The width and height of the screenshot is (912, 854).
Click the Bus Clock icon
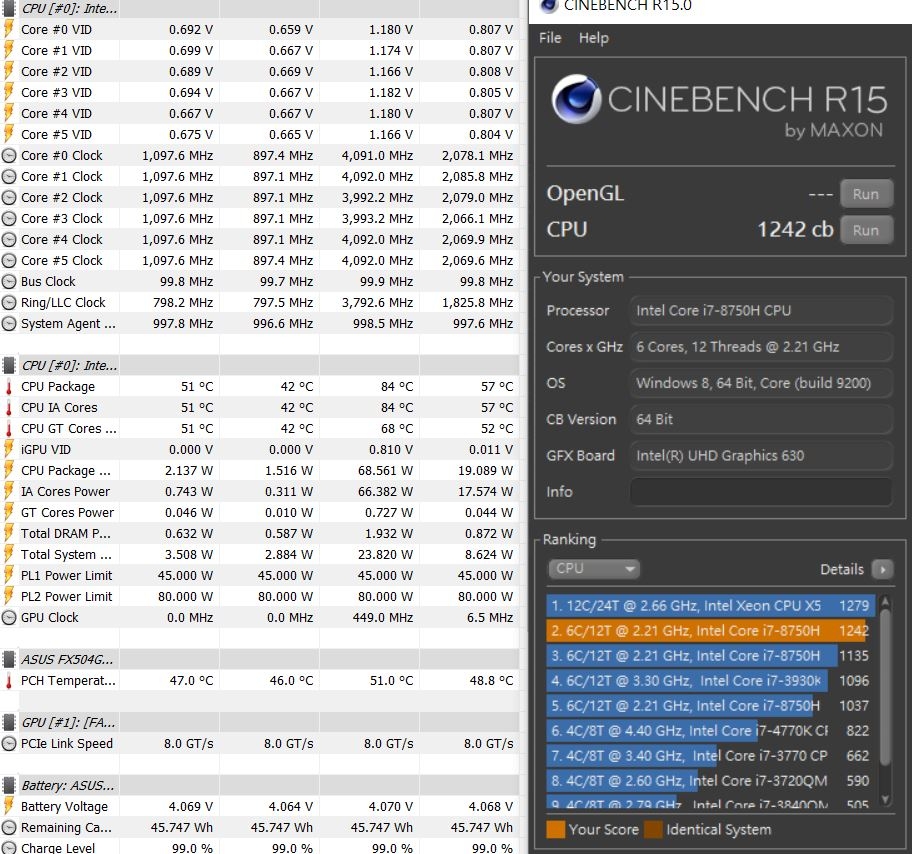pyautogui.click(x=9, y=282)
